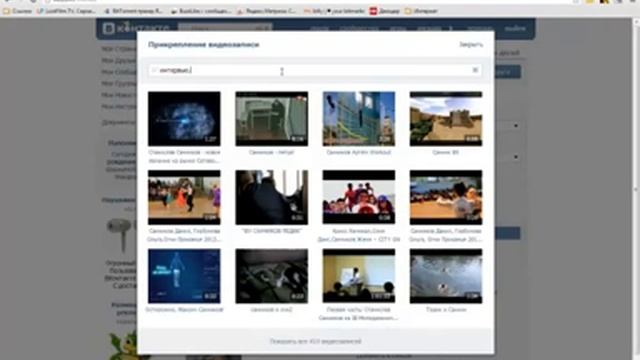Open the title under the building climbing video
The height and width of the screenshot is (360, 640).
click(359, 152)
